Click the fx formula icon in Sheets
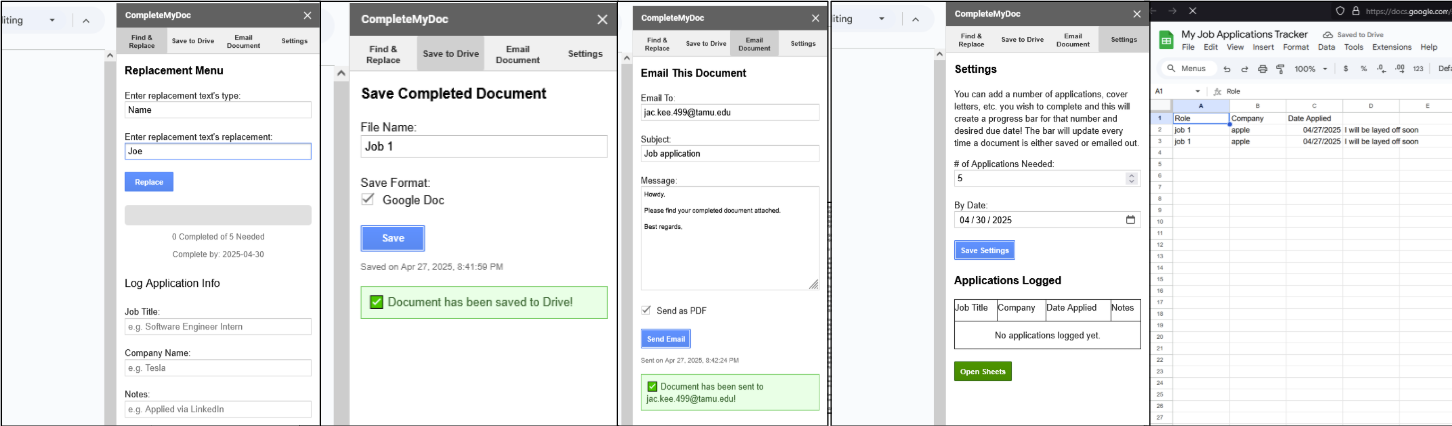1452x426 pixels. coord(1217,91)
